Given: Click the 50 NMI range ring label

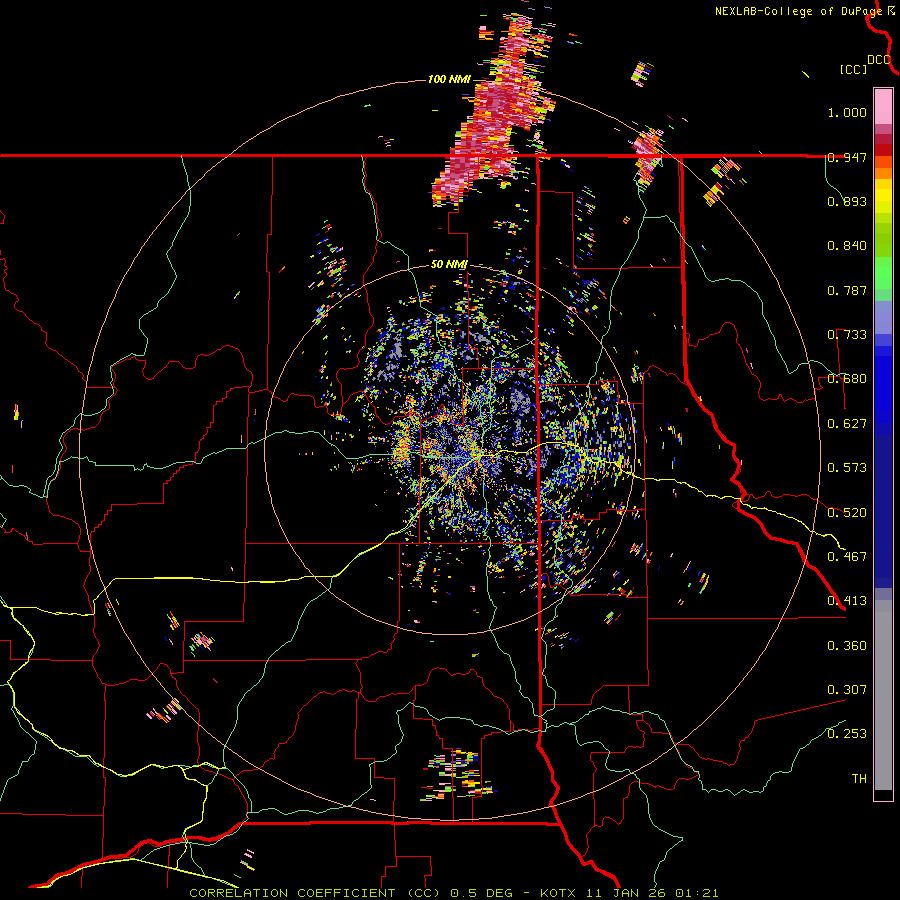Looking at the screenshot, I should pos(449,265).
